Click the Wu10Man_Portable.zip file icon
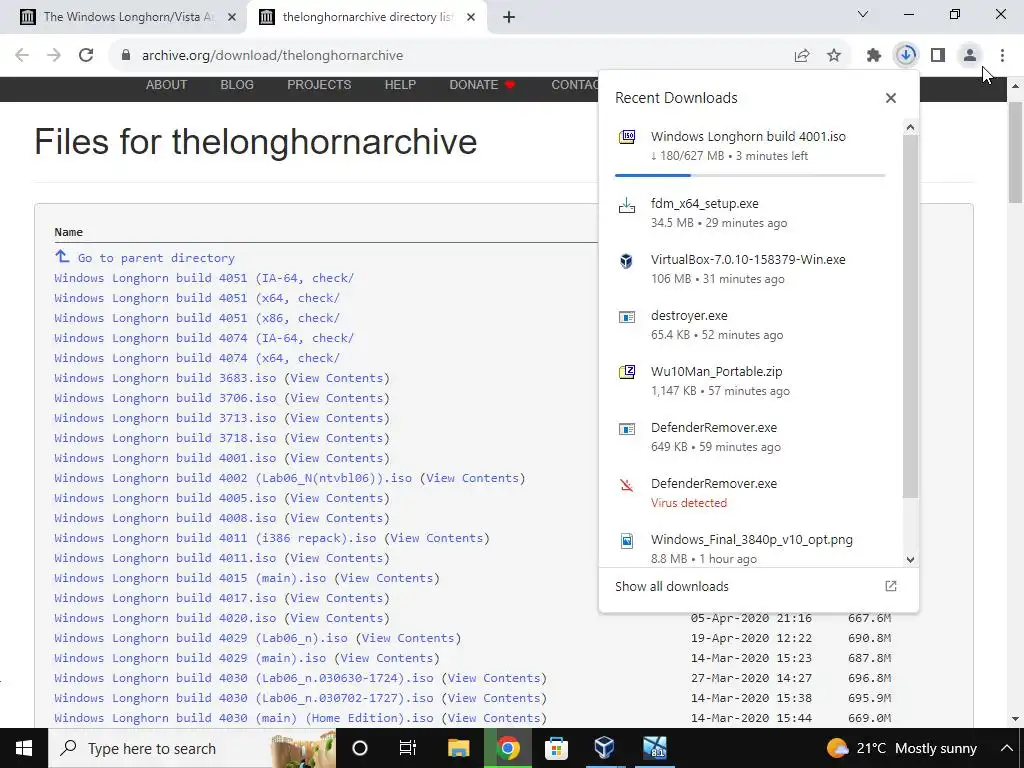1024x768 pixels. pos(627,372)
